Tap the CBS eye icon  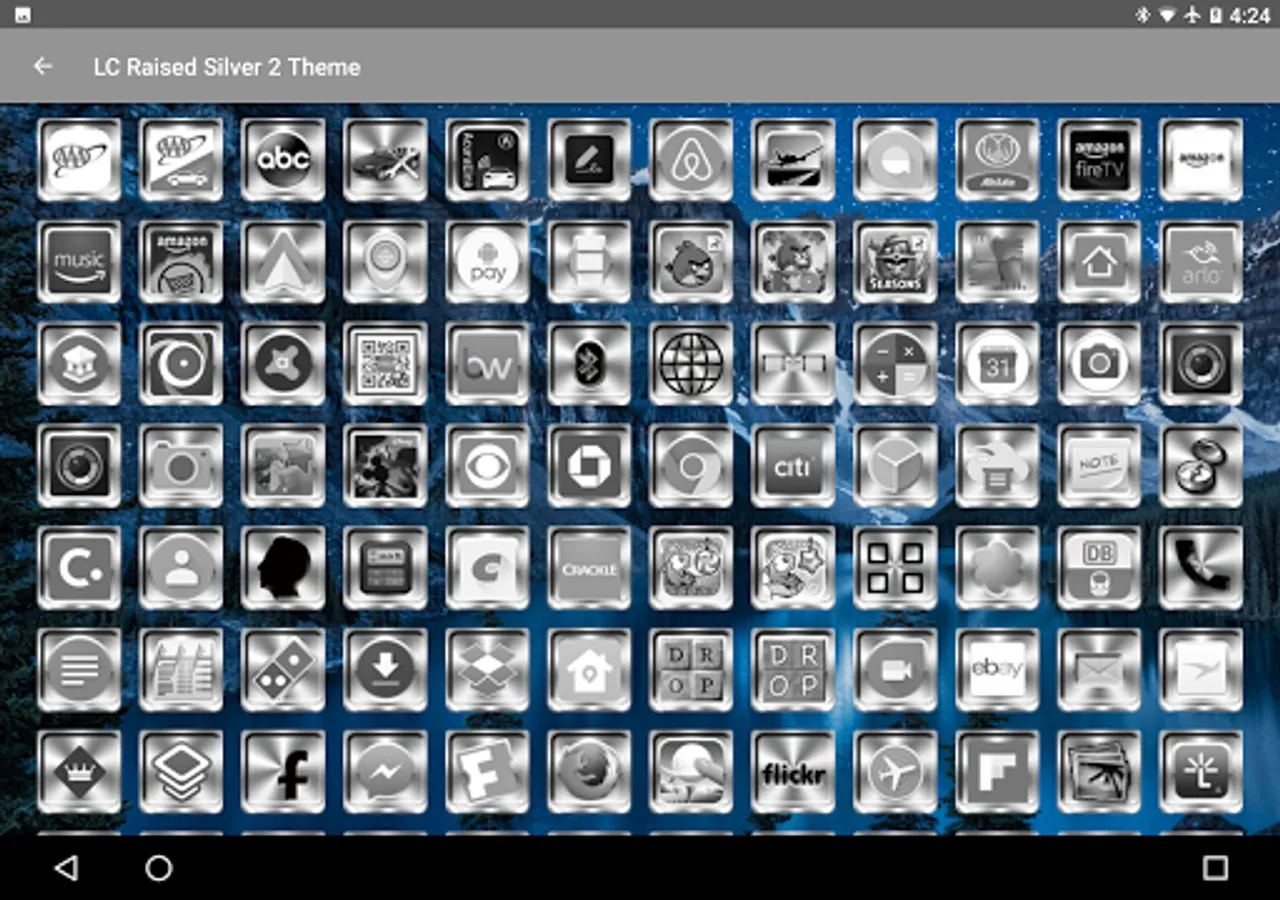click(x=487, y=466)
